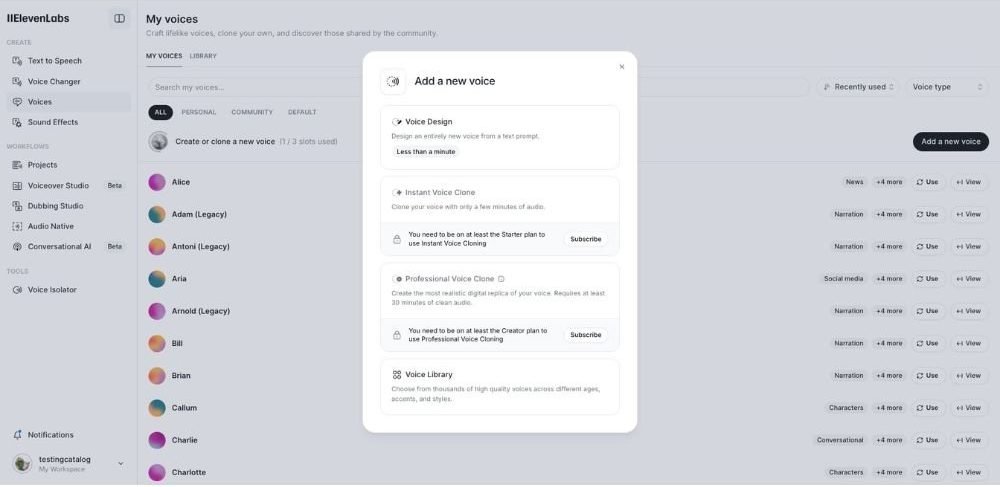Select the Community filter chip
Screen dimensions: 1000x487
[x=252, y=112]
